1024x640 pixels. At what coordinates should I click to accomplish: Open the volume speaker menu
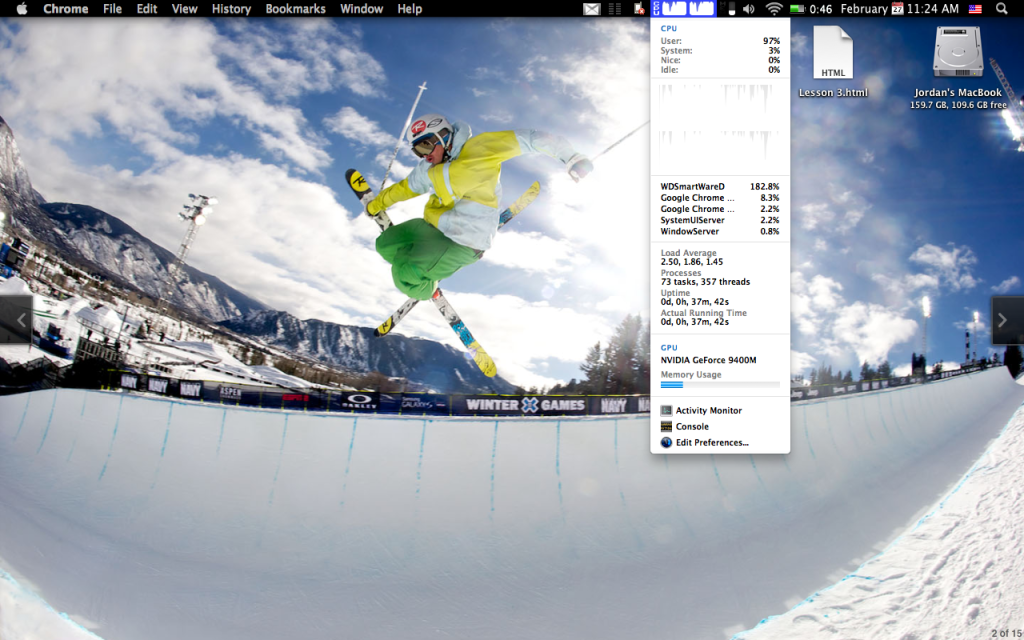749,8
